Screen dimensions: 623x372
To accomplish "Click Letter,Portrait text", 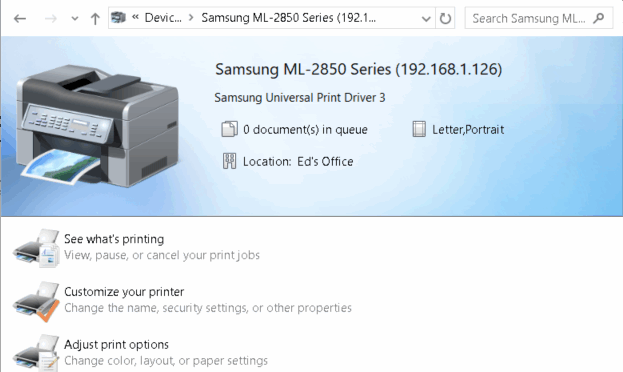I will click(x=468, y=130).
